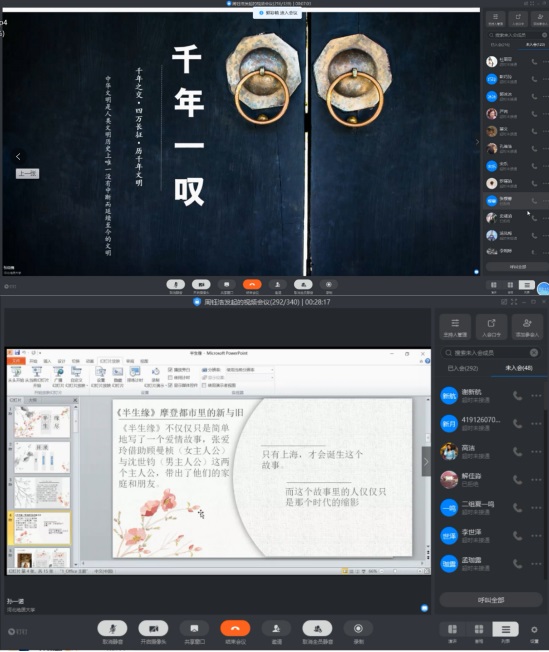The width and height of the screenshot is (549, 652).
Task: Turn on camera in lower meeting toolbar
Action: coord(153,628)
